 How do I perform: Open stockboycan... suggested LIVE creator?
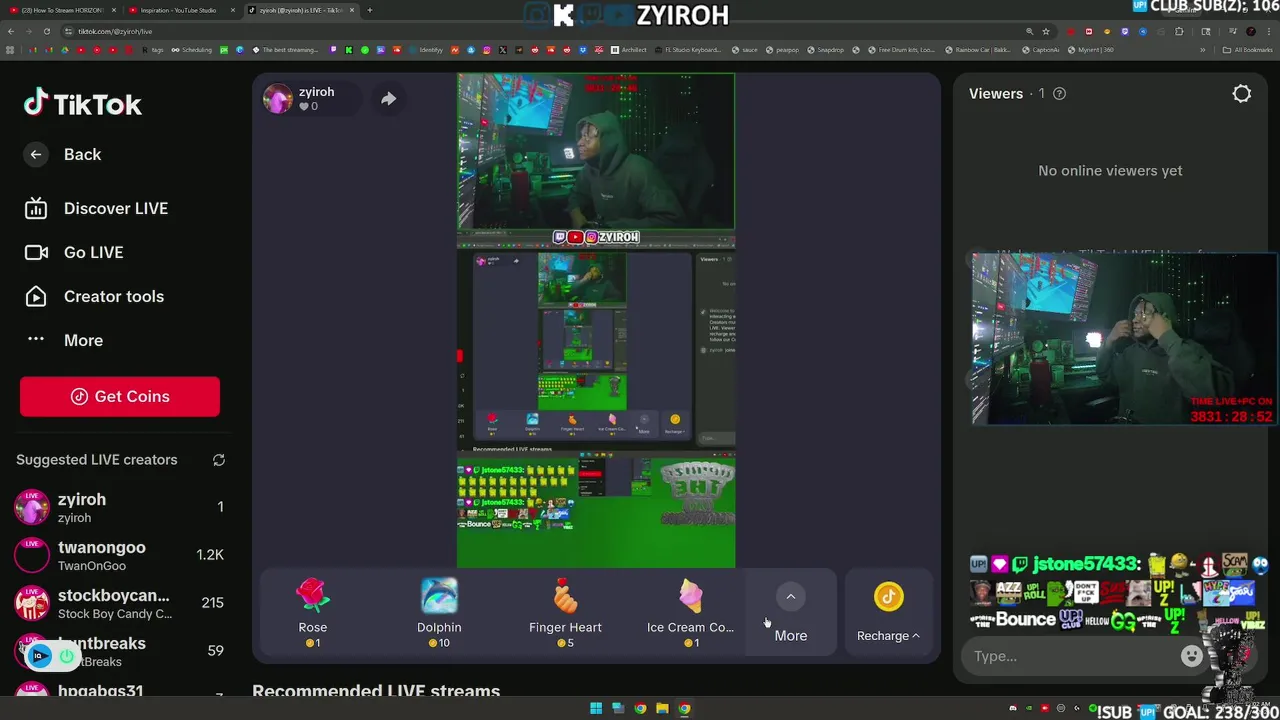tap(120, 603)
